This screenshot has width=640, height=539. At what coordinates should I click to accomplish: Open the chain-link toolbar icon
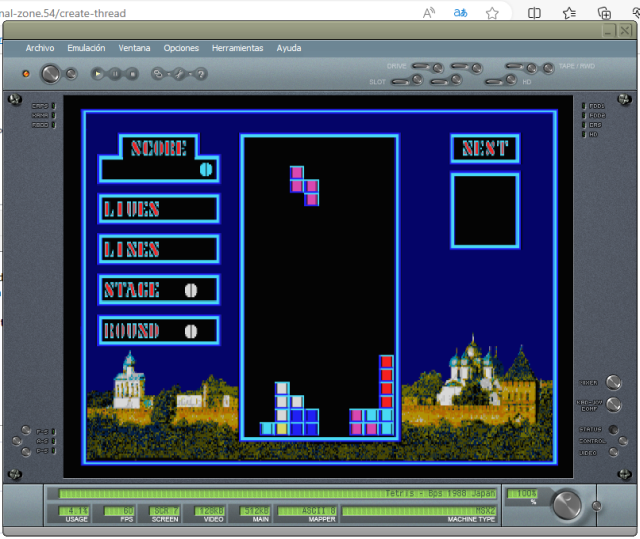coord(158,74)
